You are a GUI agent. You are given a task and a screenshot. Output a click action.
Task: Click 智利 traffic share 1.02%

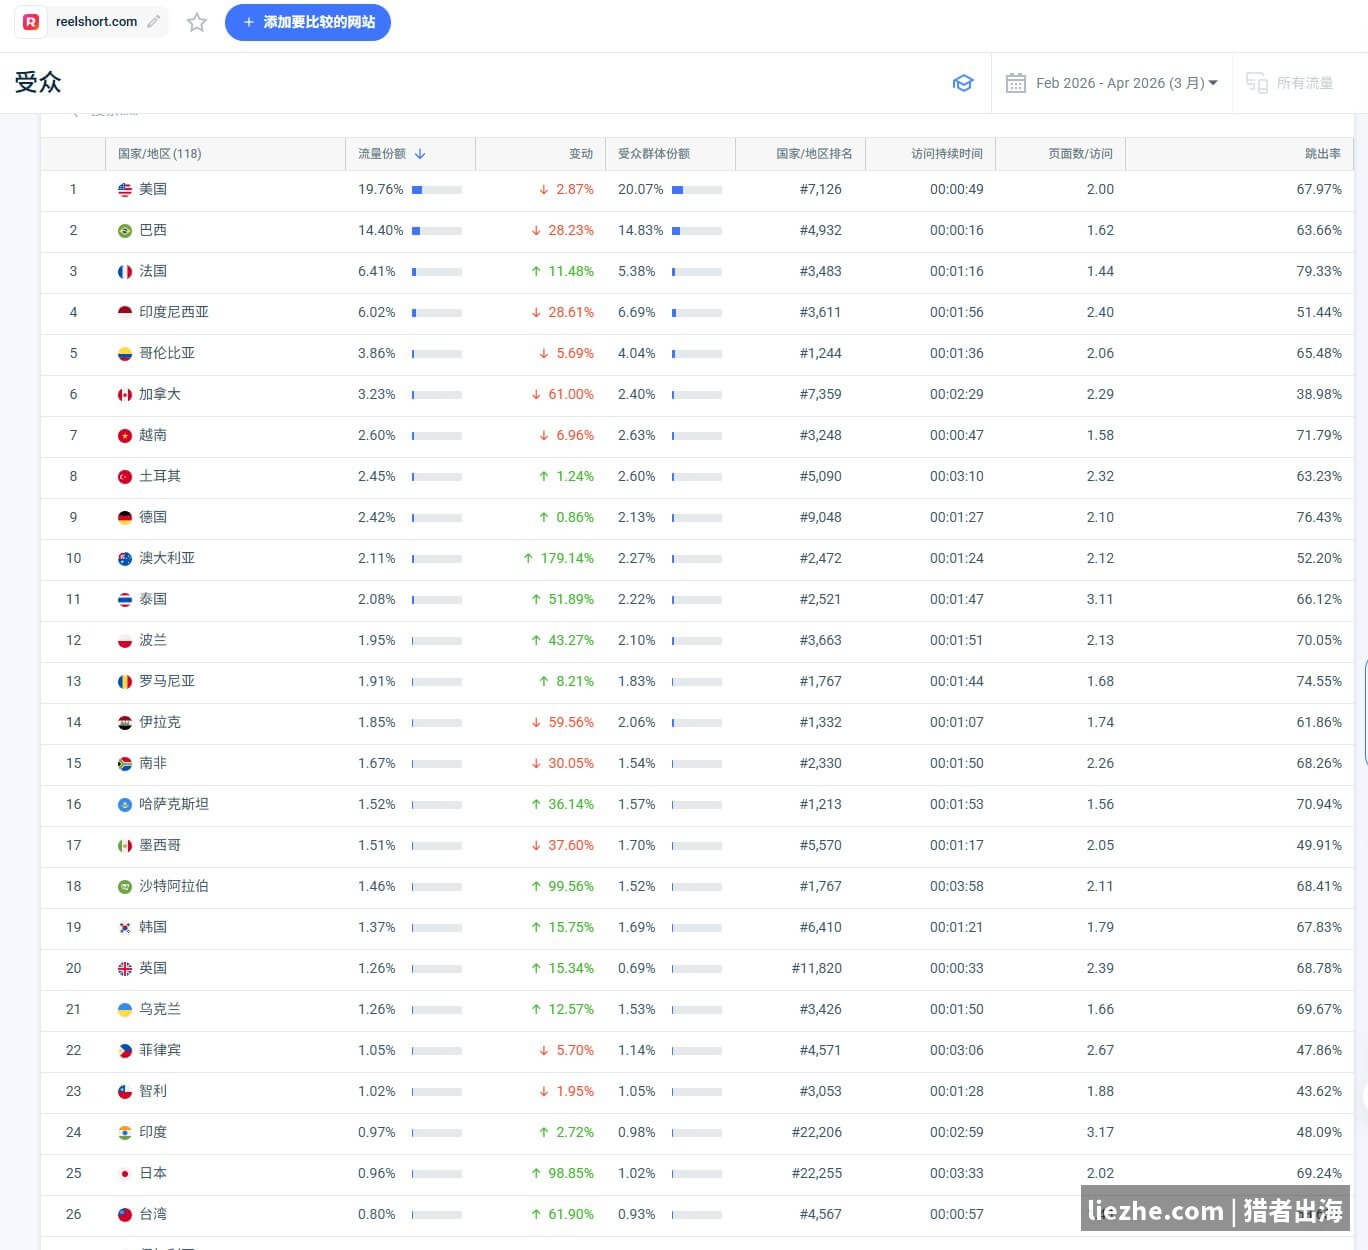coord(377,1091)
